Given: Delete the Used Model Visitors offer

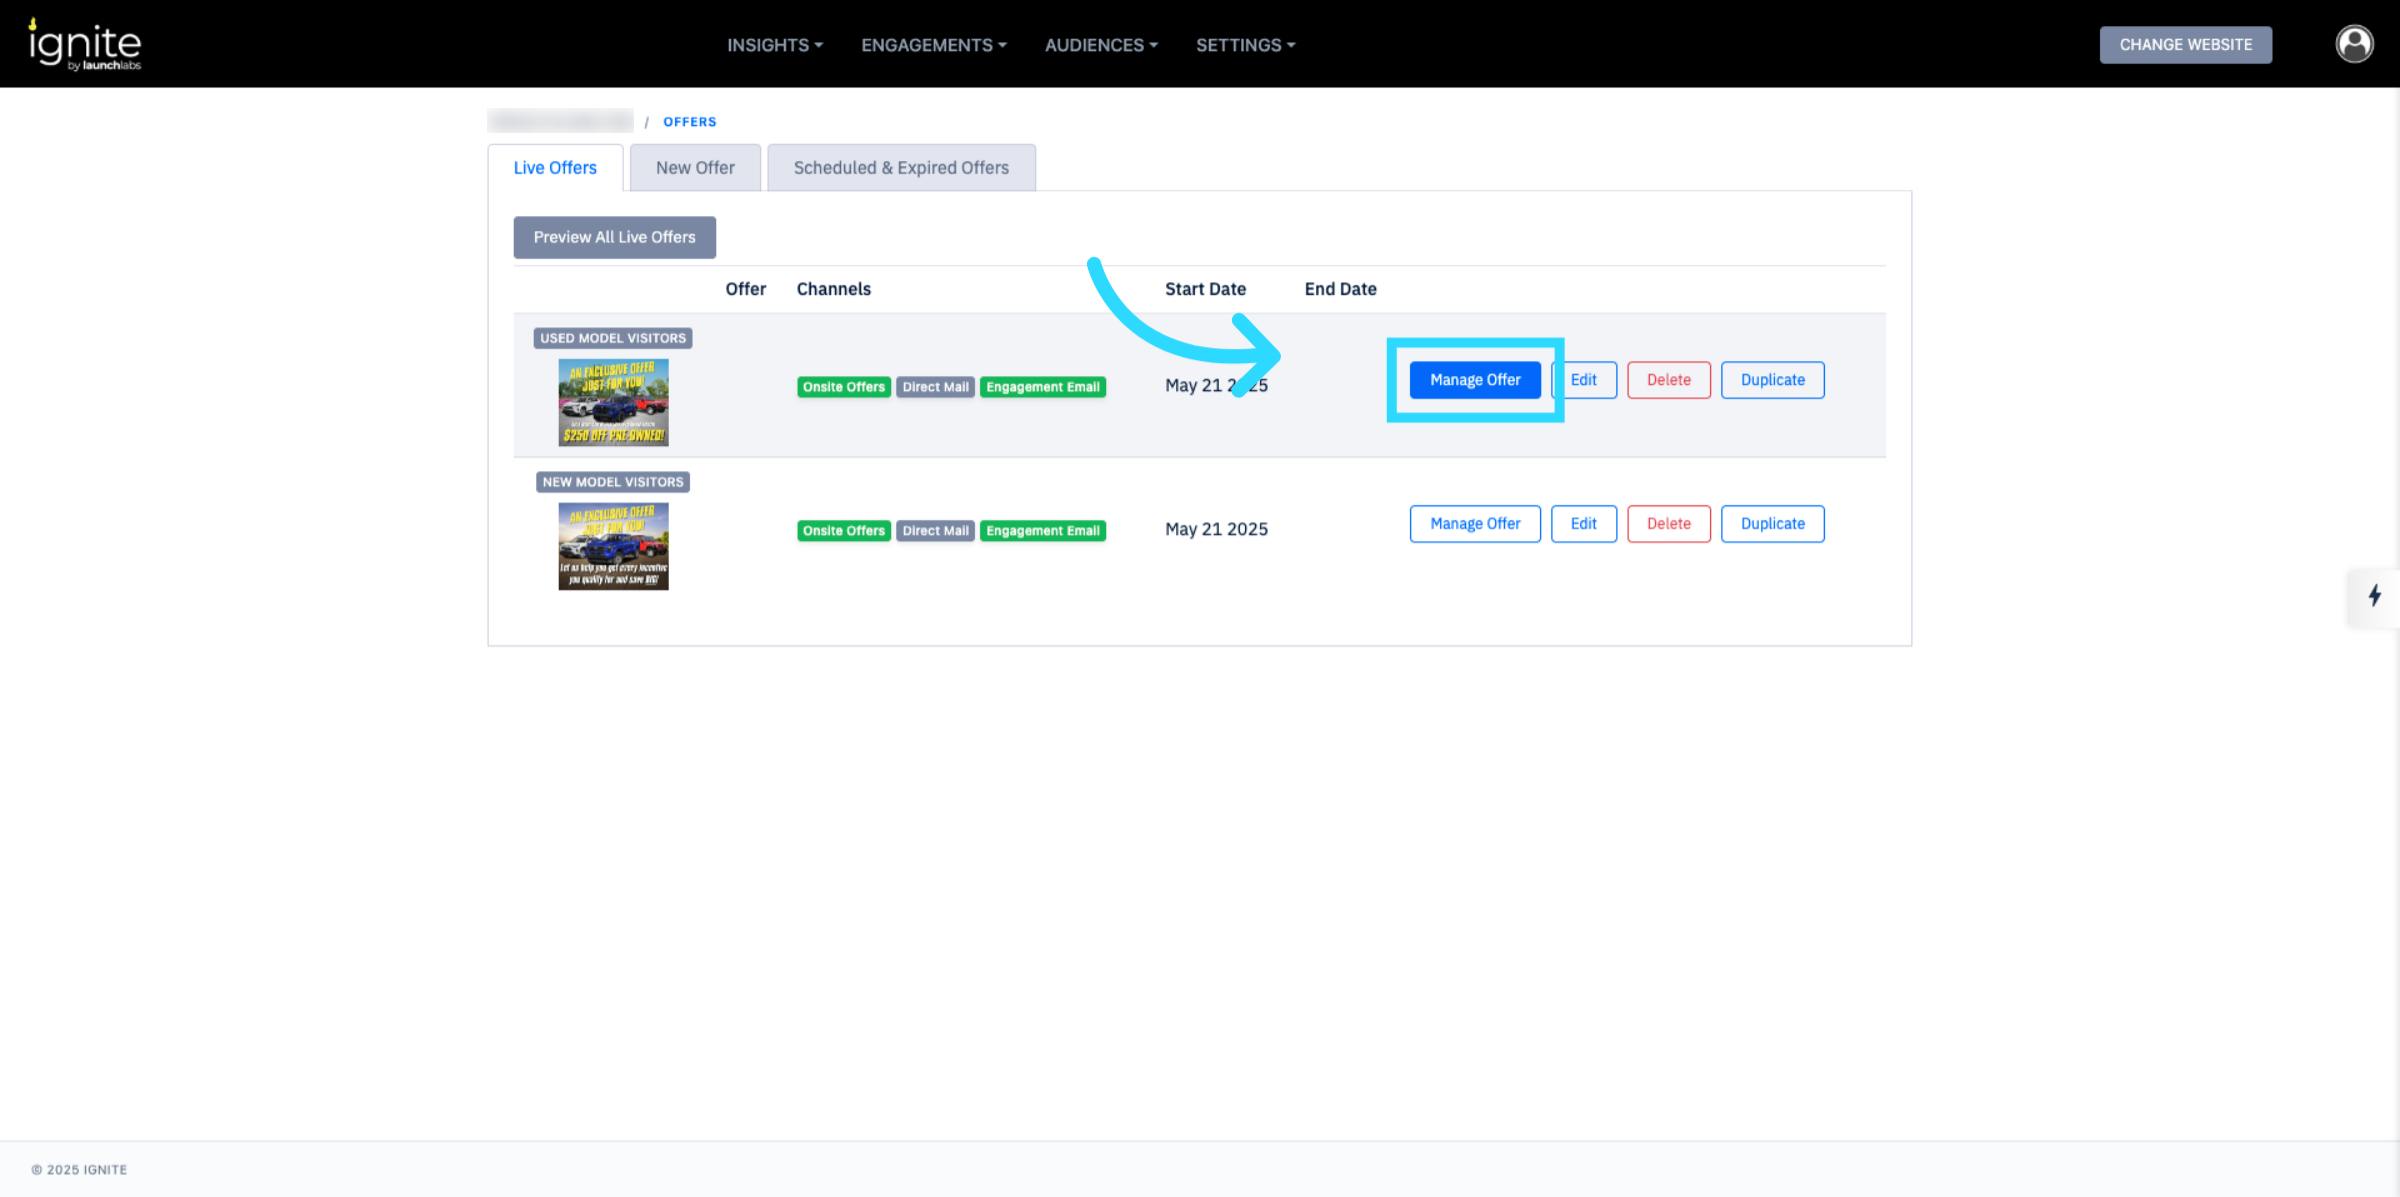Looking at the screenshot, I should pos(1668,380).
